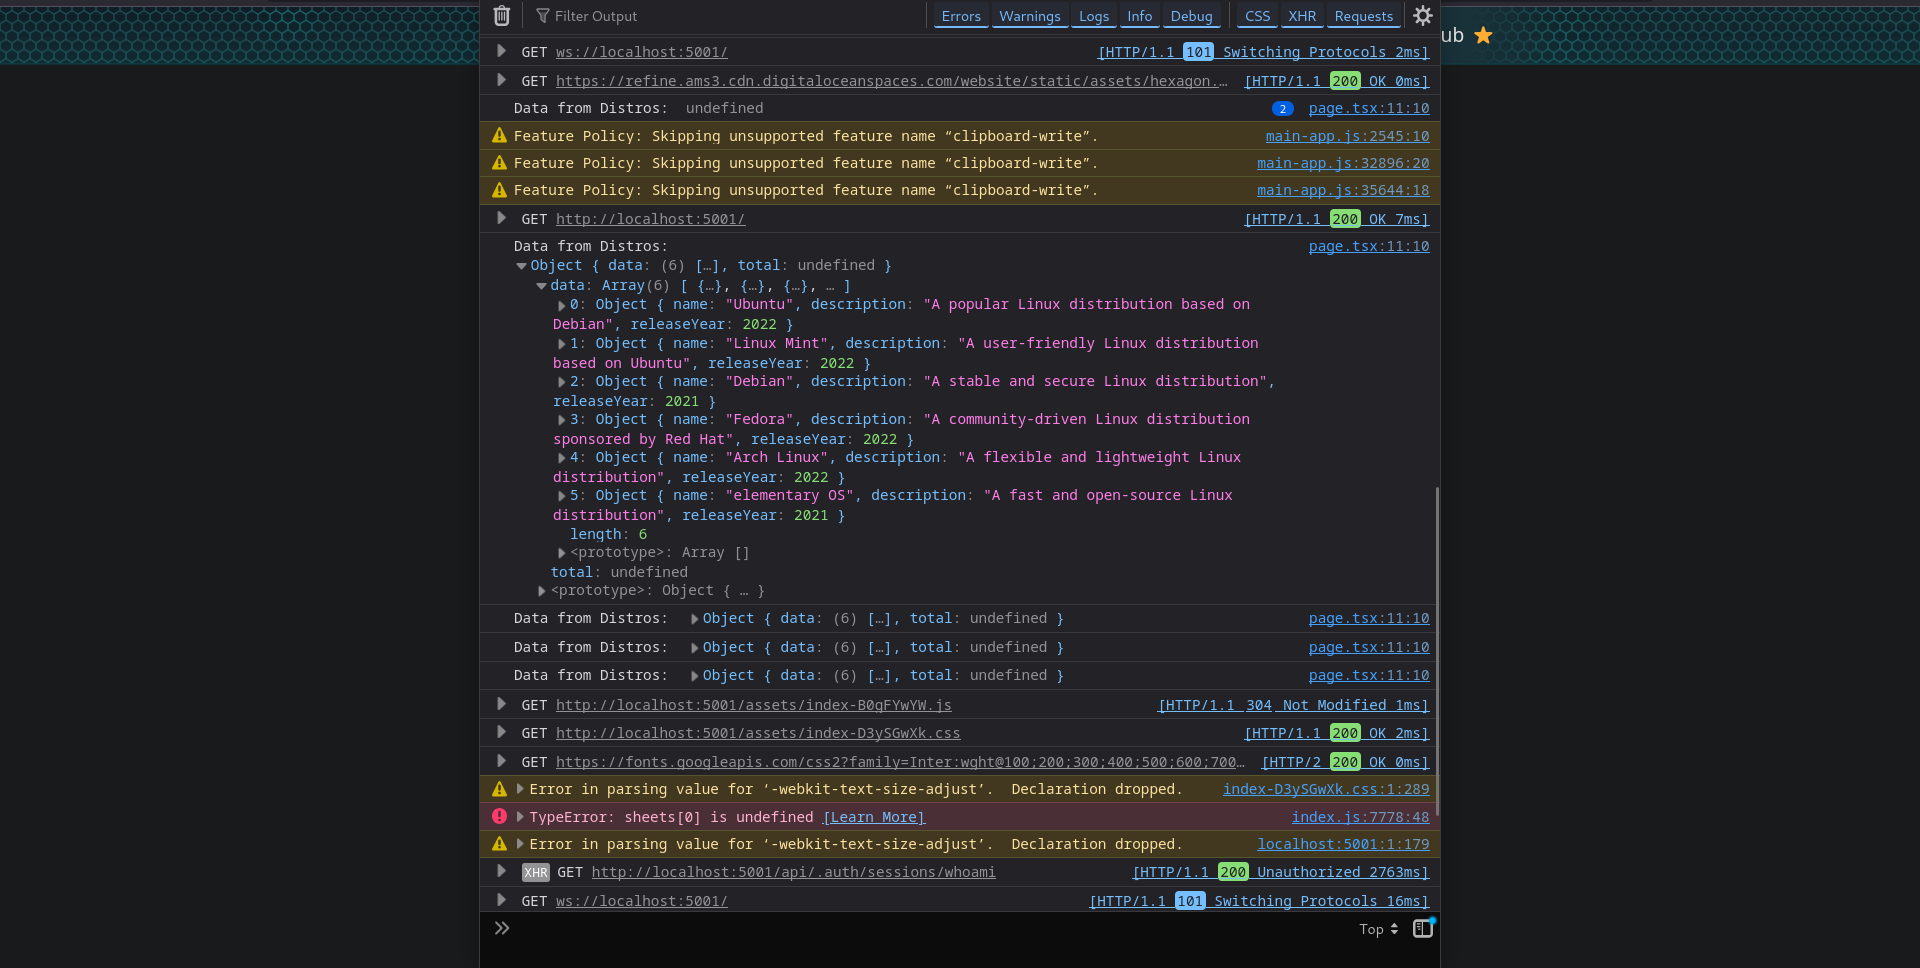Open index.js:7778:48 source link

click(1360, 817)
